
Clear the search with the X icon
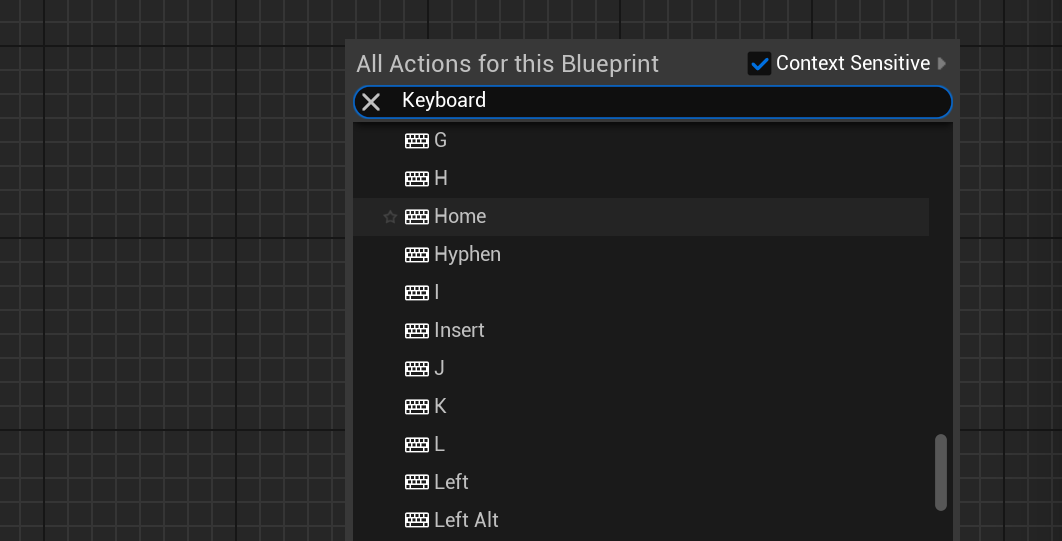click(x=371, y=102)
